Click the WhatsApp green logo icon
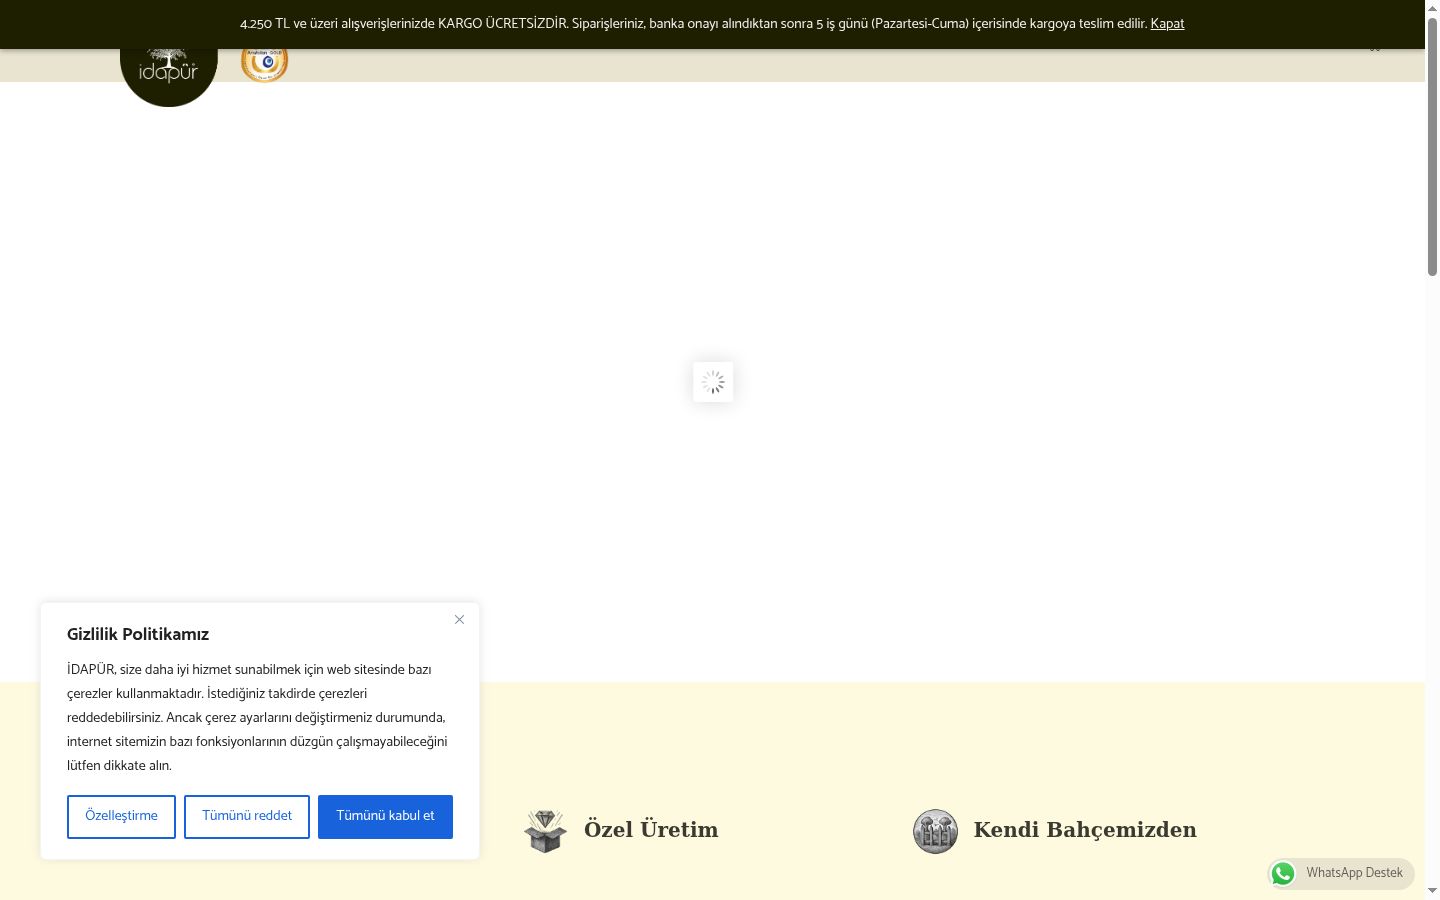The height and width of the screenshot is (900, 1440). click(x=1283, y=873)
